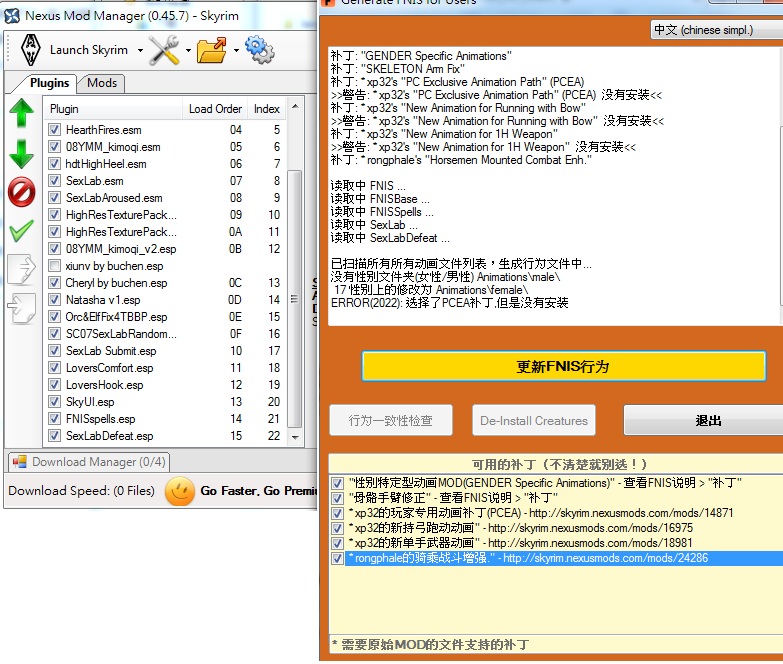
Task: Toggle FNISspells.esp checkbox
Action: coord(54,418)
